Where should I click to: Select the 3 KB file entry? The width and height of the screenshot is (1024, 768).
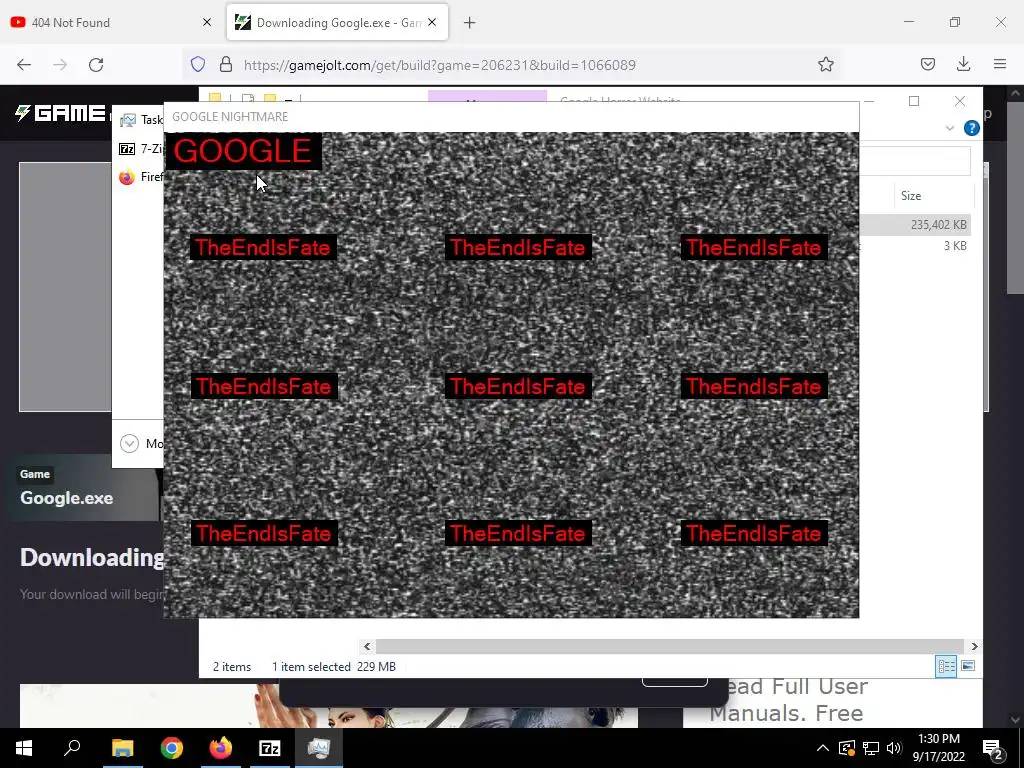coord(914,246)
